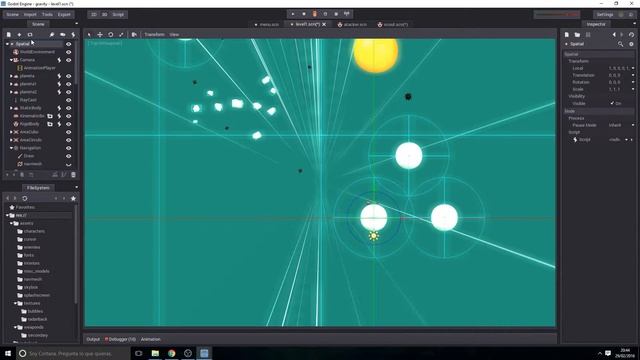This screenshot has width=640, height=360.
Task: Click the Inspector undo history icon
Action: pos(631,35)
